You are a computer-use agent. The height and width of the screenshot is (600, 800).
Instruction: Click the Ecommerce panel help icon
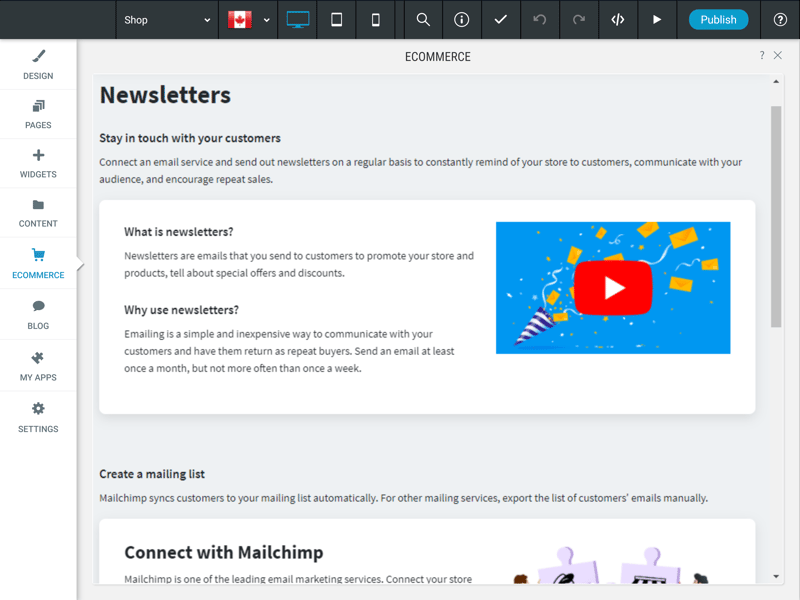point(762,55)
